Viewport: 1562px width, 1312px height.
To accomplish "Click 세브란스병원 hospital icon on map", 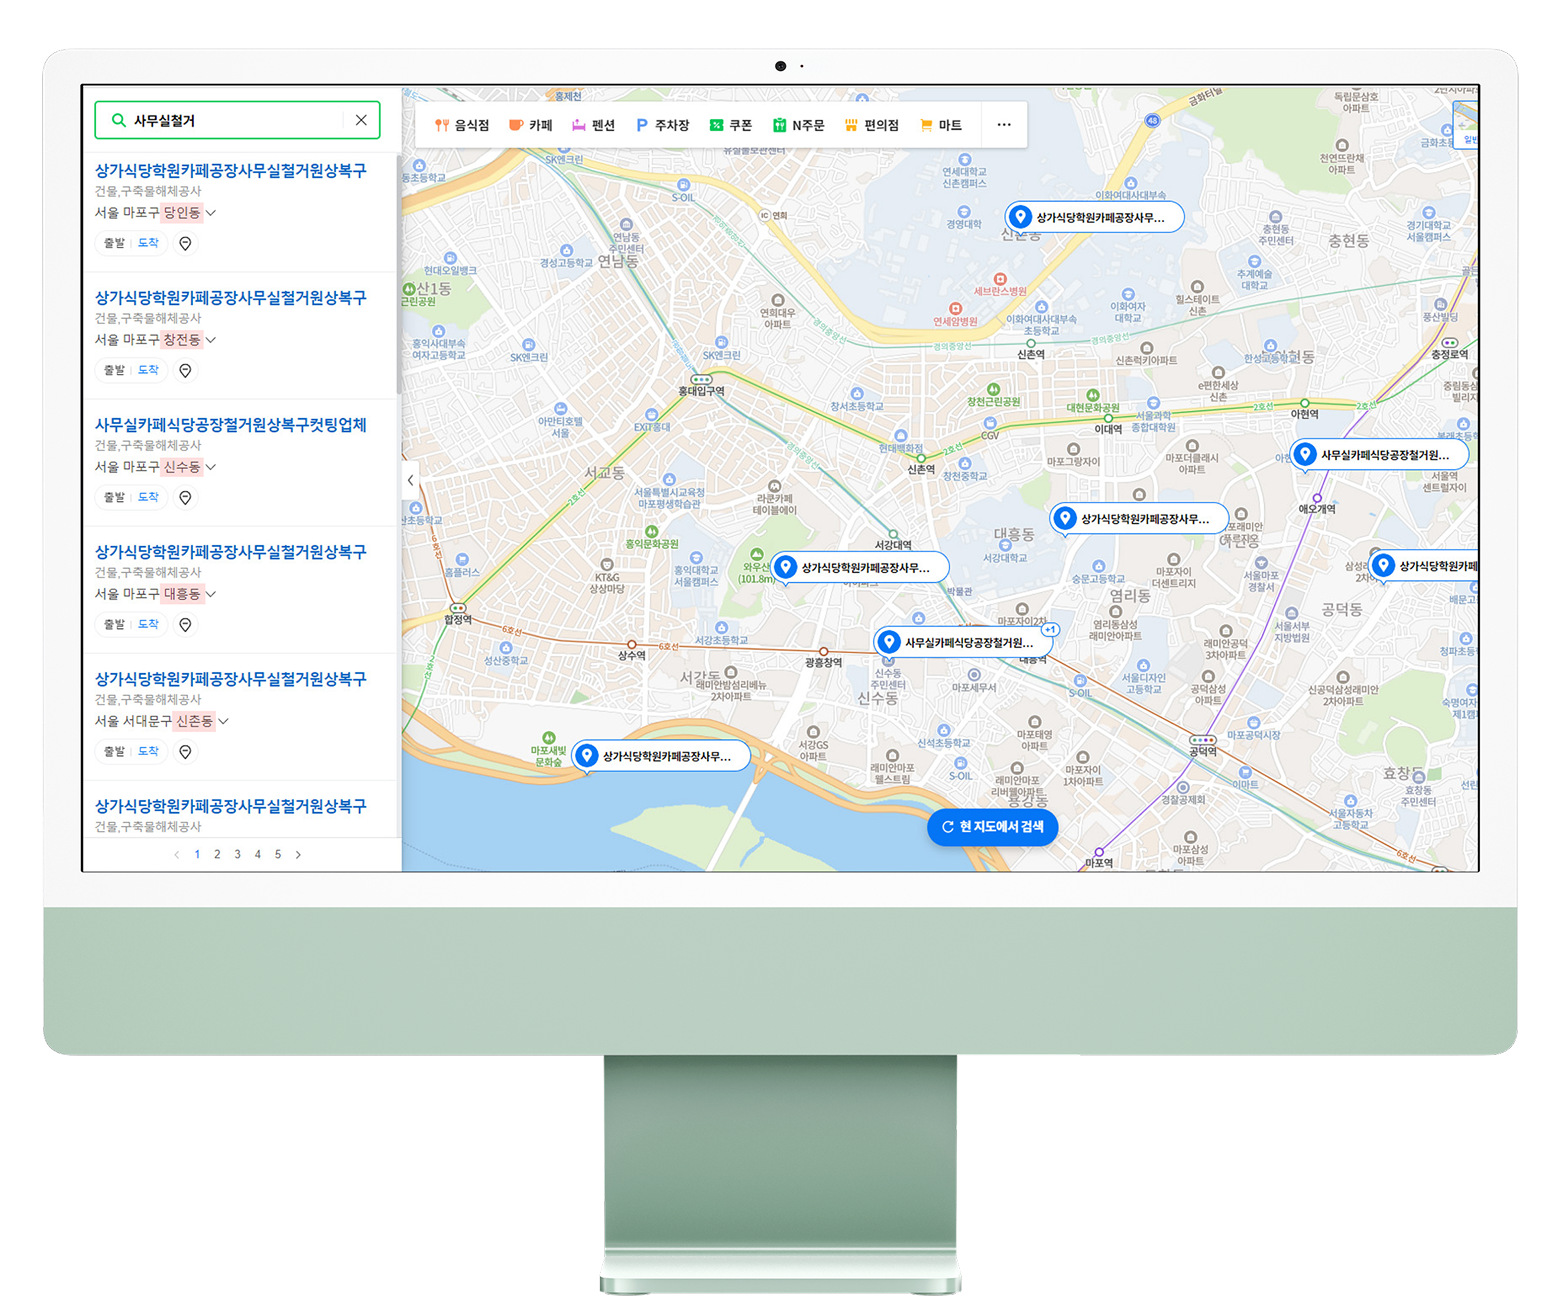I will 1000,279.
